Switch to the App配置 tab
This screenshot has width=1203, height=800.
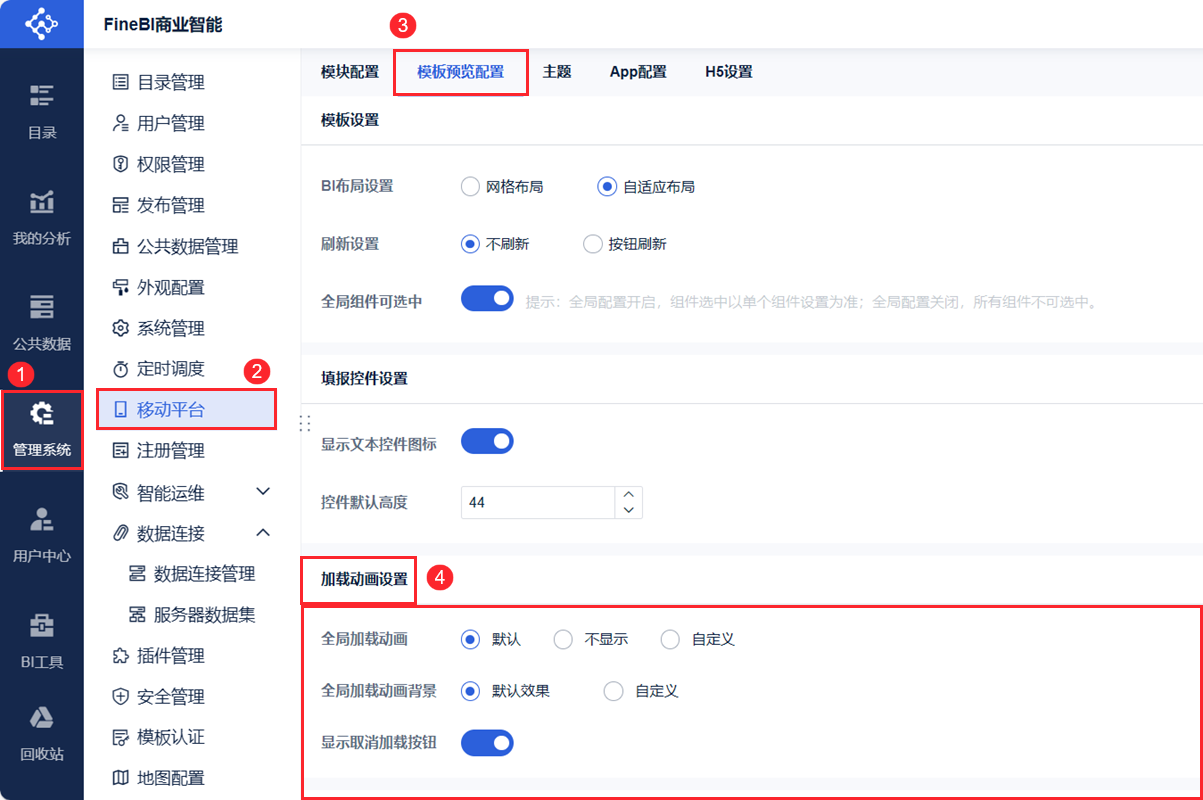point(638,71)
